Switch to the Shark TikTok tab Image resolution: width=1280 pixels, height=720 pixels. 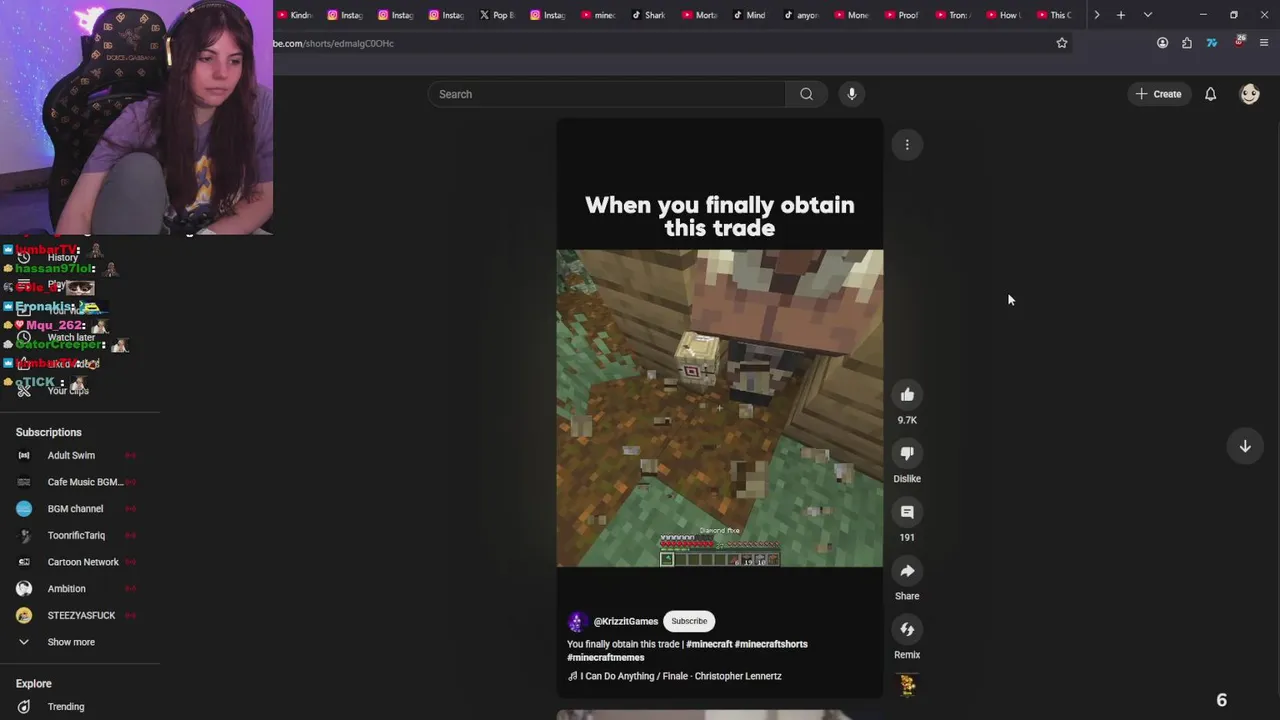pyautogui.click(x=649, y=15)
